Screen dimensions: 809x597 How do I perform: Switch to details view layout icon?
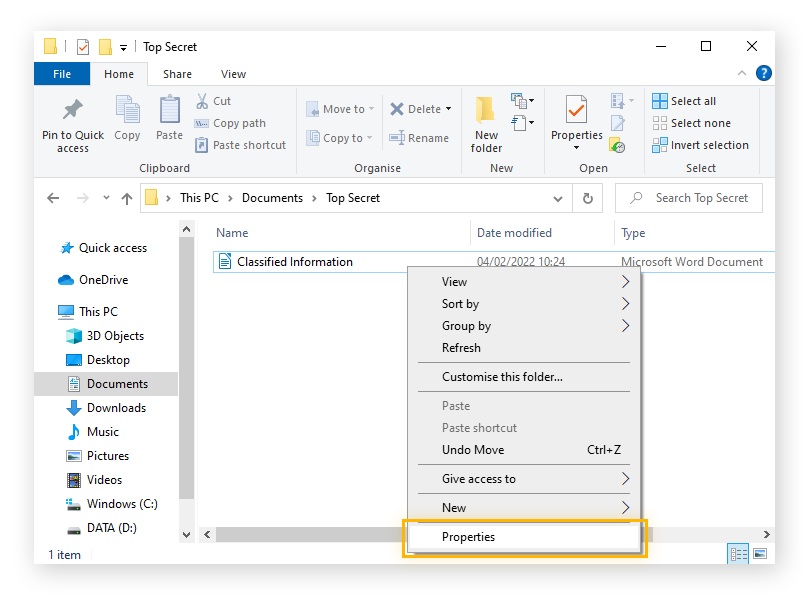pyautogui.click(x=738, y=554)
